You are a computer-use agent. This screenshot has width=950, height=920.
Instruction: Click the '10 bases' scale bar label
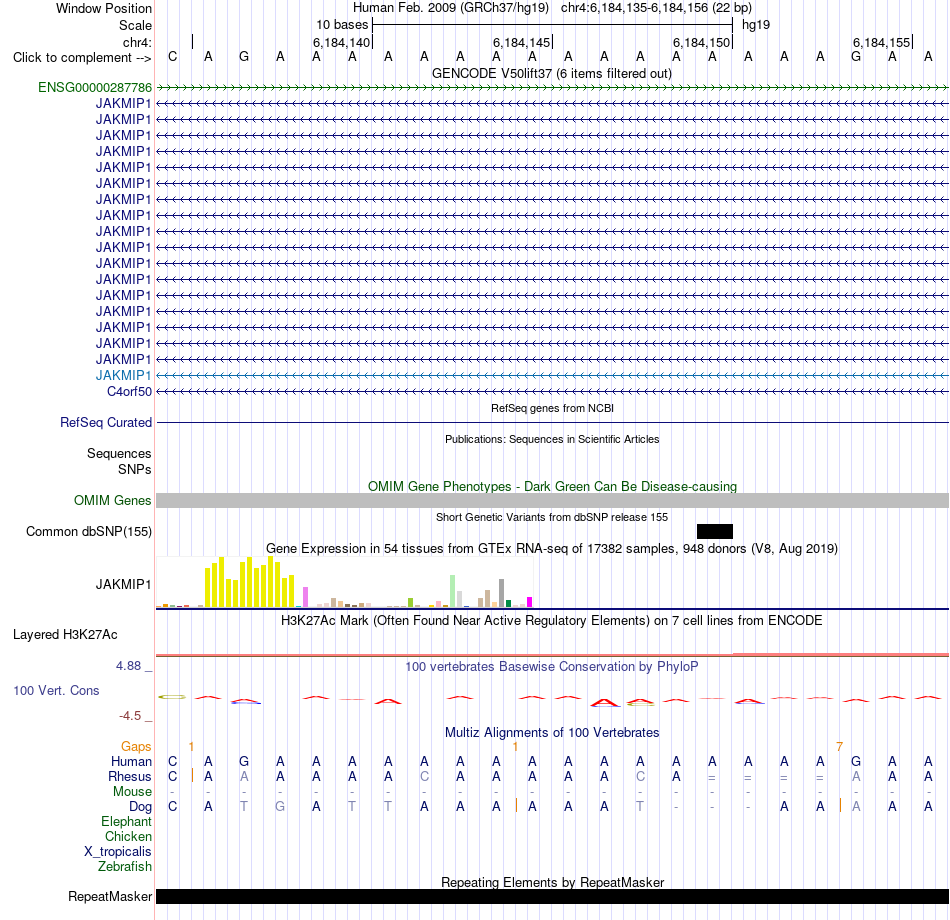342,25
